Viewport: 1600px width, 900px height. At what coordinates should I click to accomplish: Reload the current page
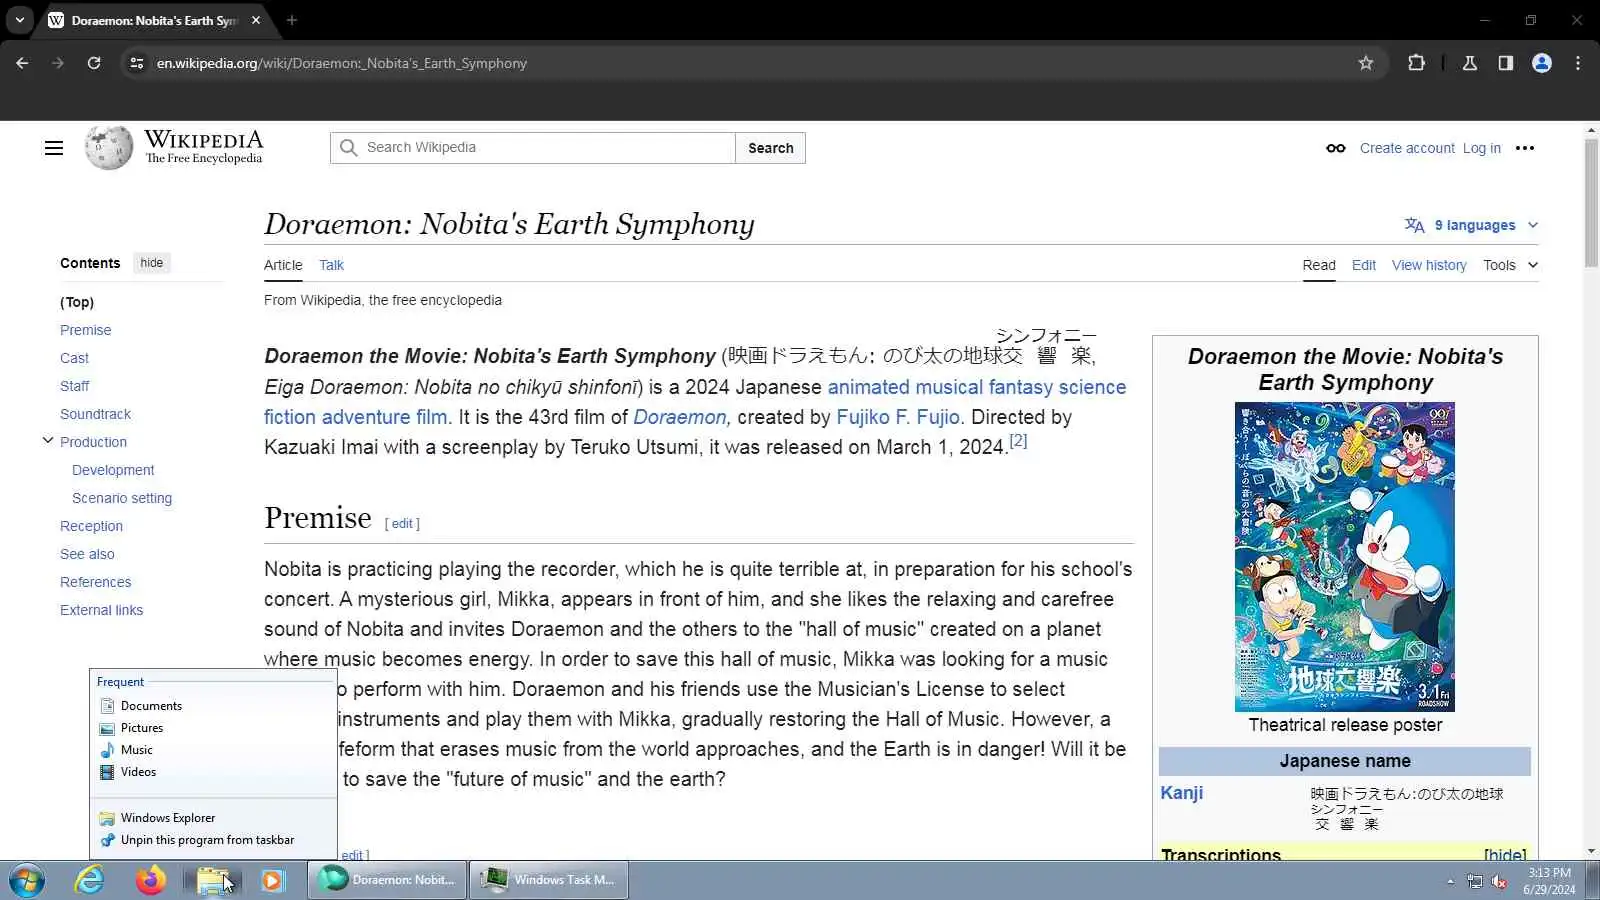pyautogui.click(x=94, y=63)
